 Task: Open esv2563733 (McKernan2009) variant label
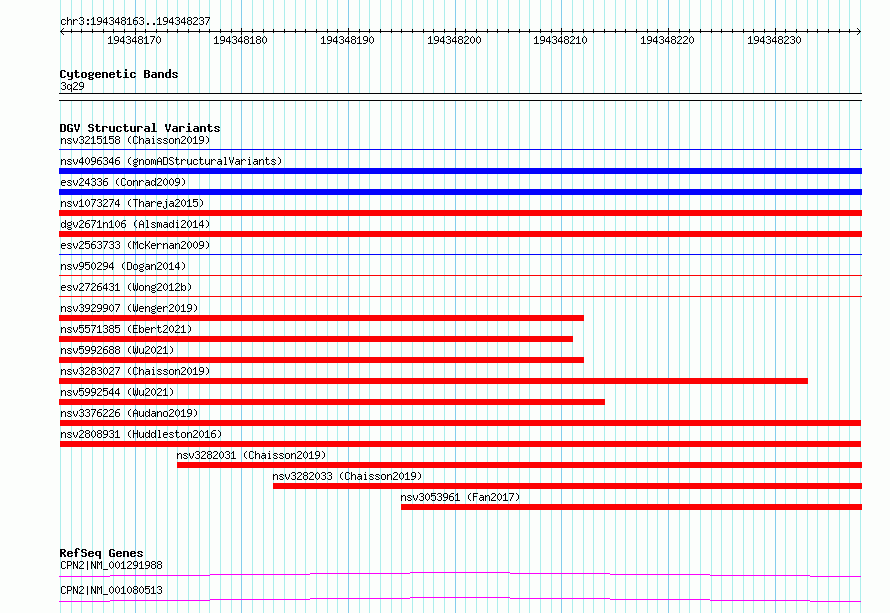pyautogui.click(x=135, y=245)
